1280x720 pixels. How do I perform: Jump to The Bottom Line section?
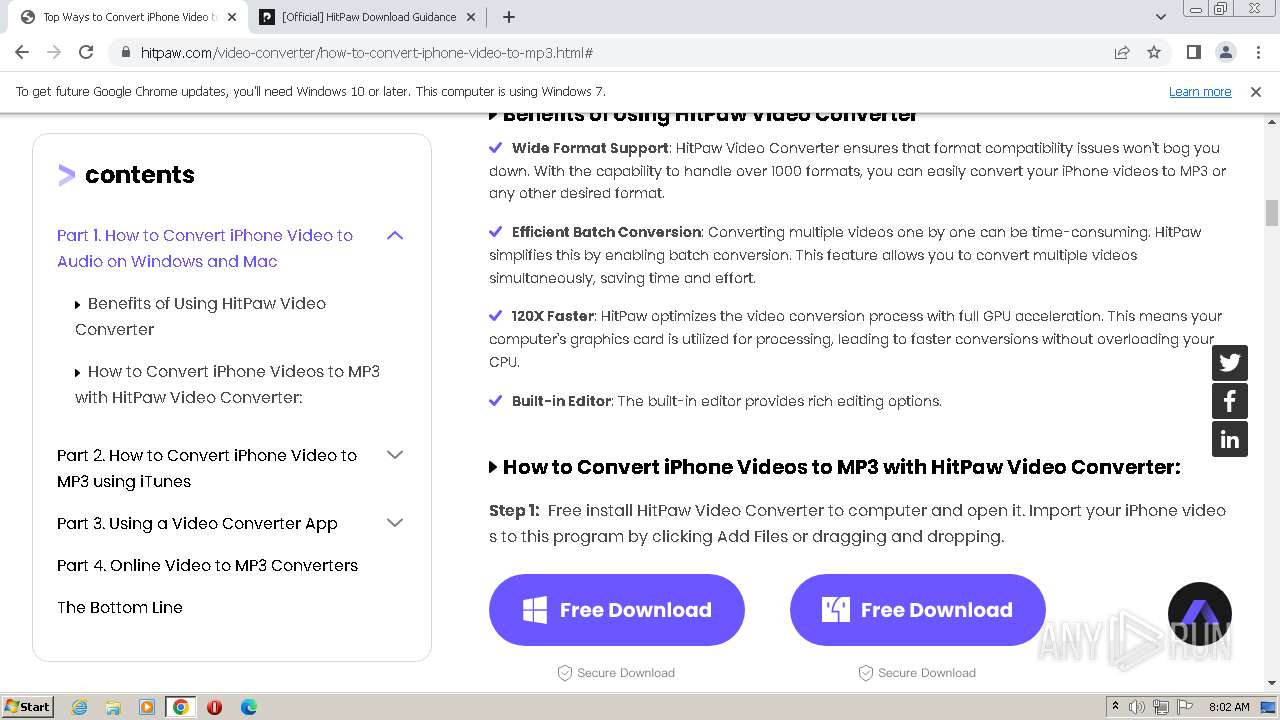tap(120, 607)
